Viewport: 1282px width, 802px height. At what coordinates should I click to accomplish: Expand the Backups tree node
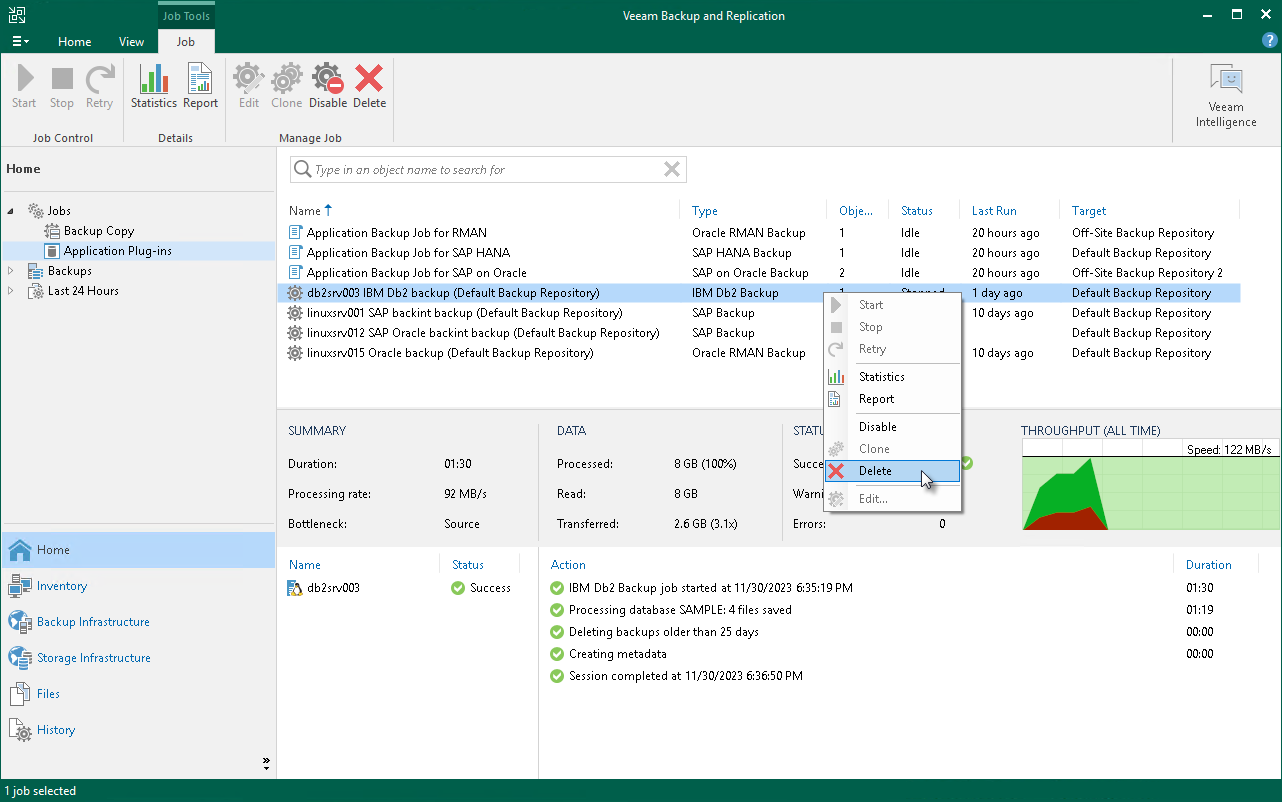tap(11, 271)
